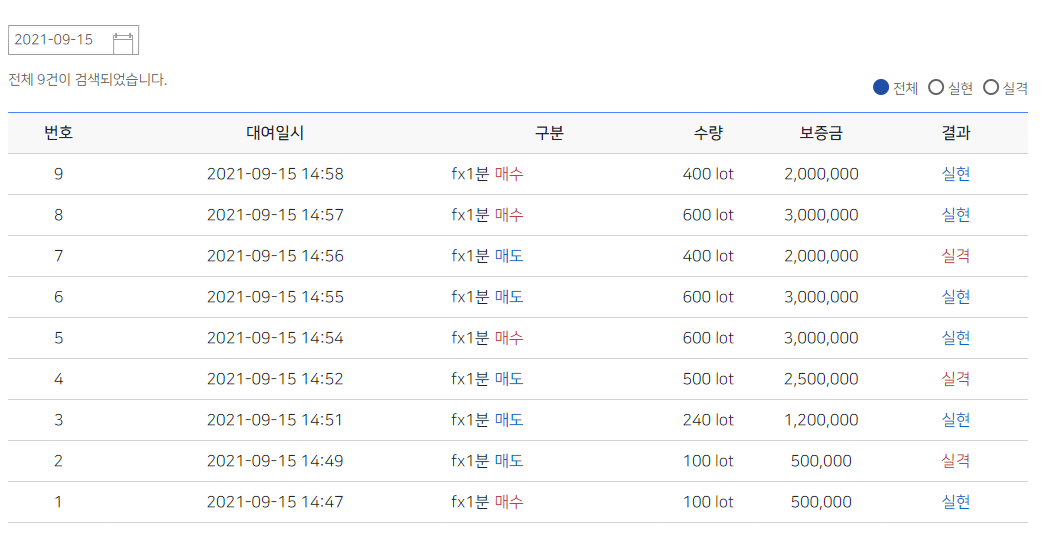
Task: Click the 구분 column header
Action: coord(549,133)
